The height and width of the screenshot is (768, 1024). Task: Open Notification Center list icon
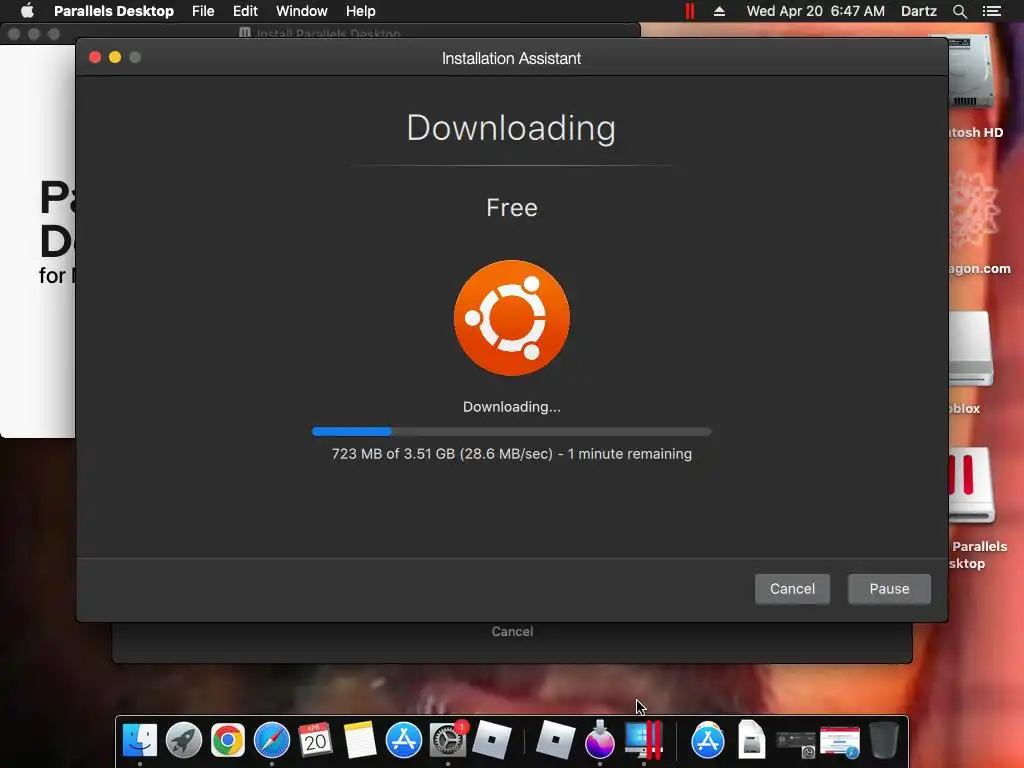pos(991,11)
